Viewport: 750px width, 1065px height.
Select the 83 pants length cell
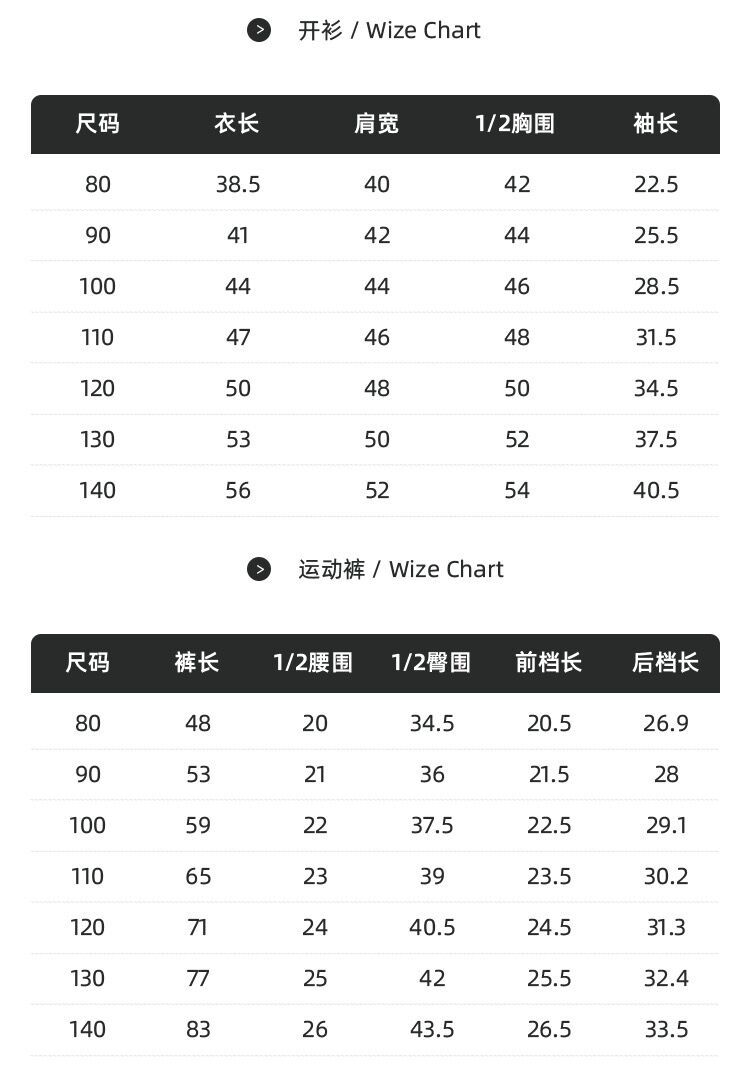pos(198,1029)
